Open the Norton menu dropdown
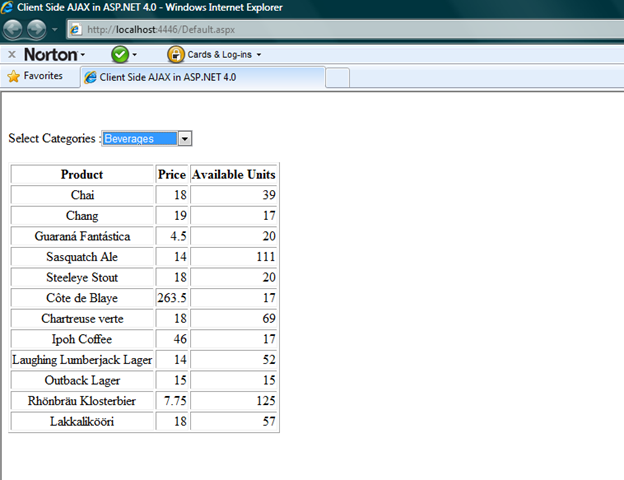 click(x=55, y=55)
